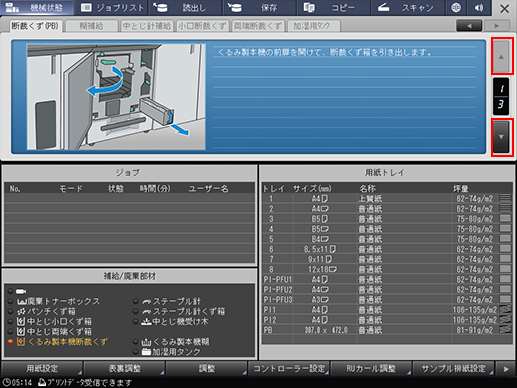Viewport: 517px width, 388px height.
Task: Select tray 1 row 上質紙
Action: [387, 199]
